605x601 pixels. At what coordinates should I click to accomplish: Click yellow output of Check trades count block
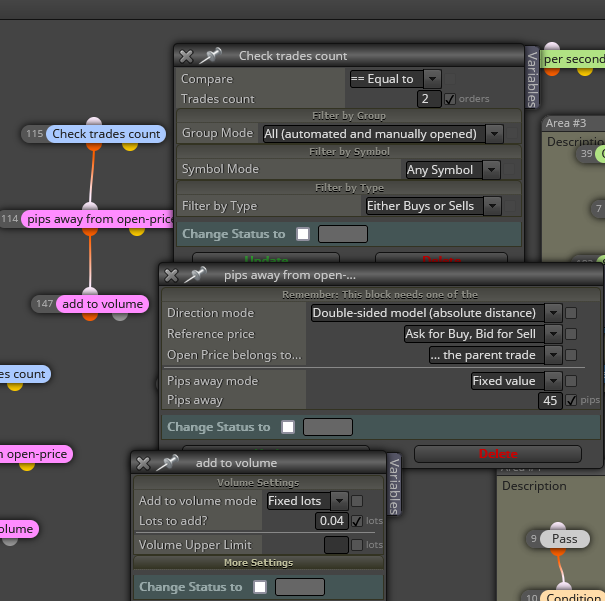(x=130, y=146)
